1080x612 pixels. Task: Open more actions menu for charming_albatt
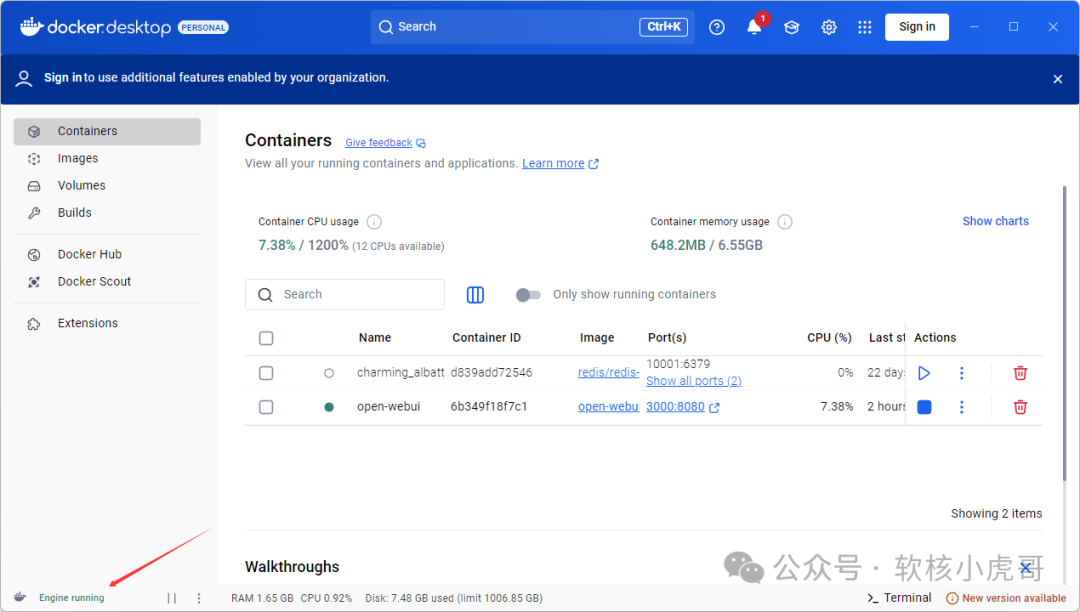pyautogui.click(x=962, y=373)
